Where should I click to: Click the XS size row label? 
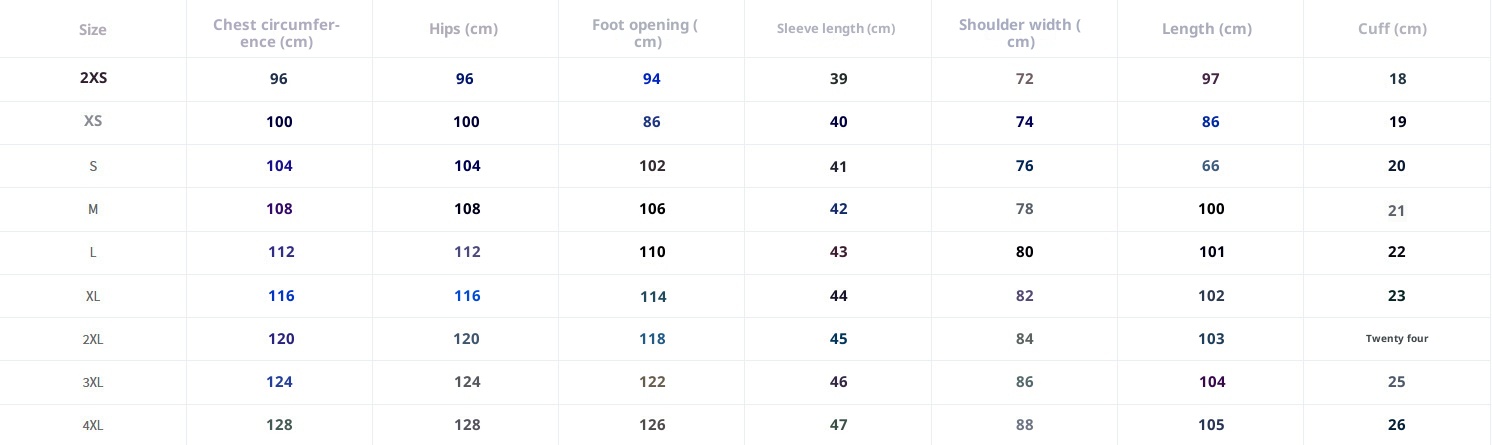point(93,121)
